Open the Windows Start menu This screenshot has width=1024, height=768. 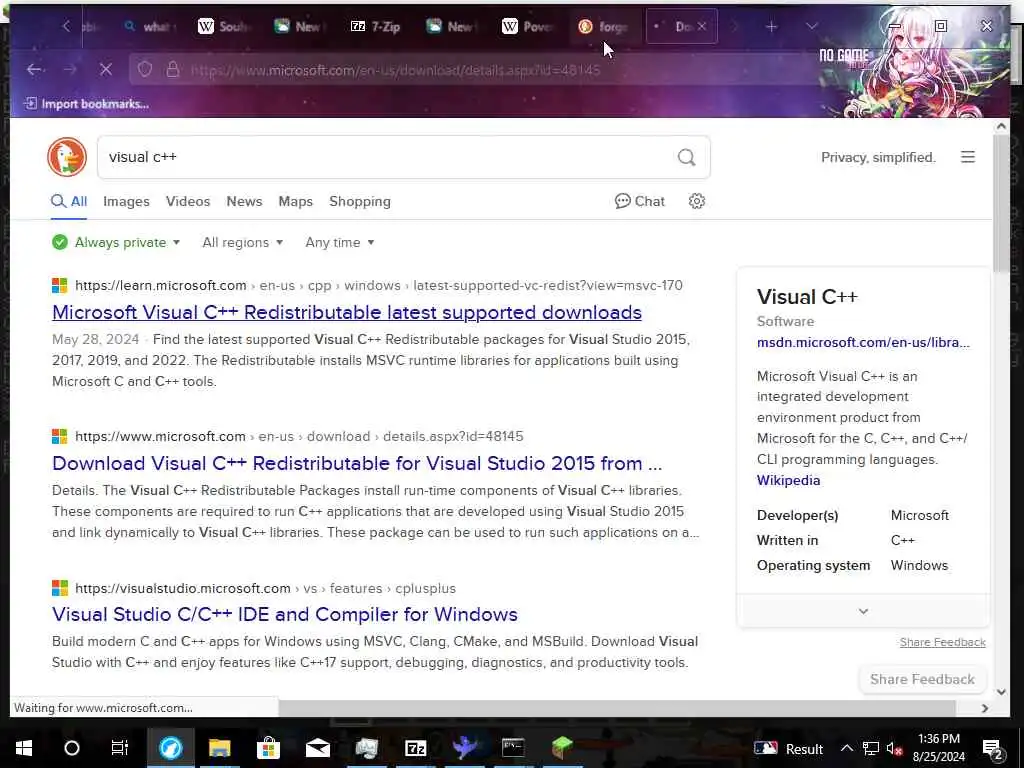(24, 748)
